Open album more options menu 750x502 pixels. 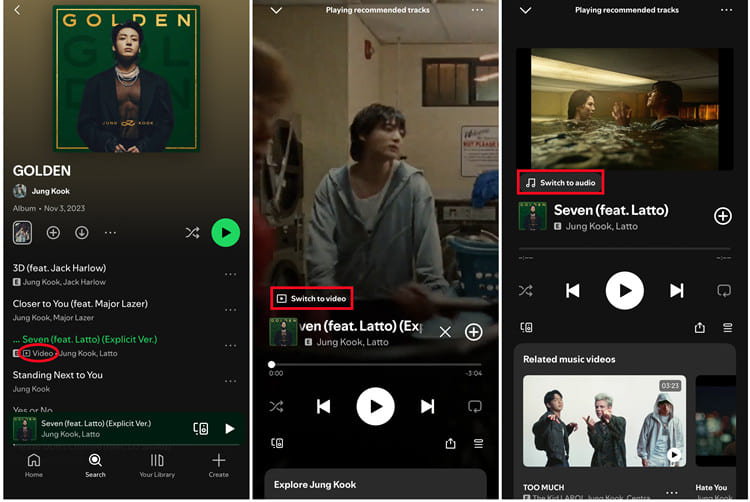pyautogui.click(x=110, y=233)
